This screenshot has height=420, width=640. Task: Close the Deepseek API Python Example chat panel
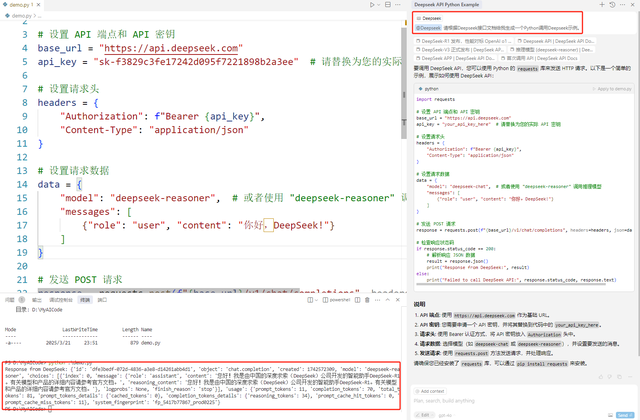pos(633,4)
